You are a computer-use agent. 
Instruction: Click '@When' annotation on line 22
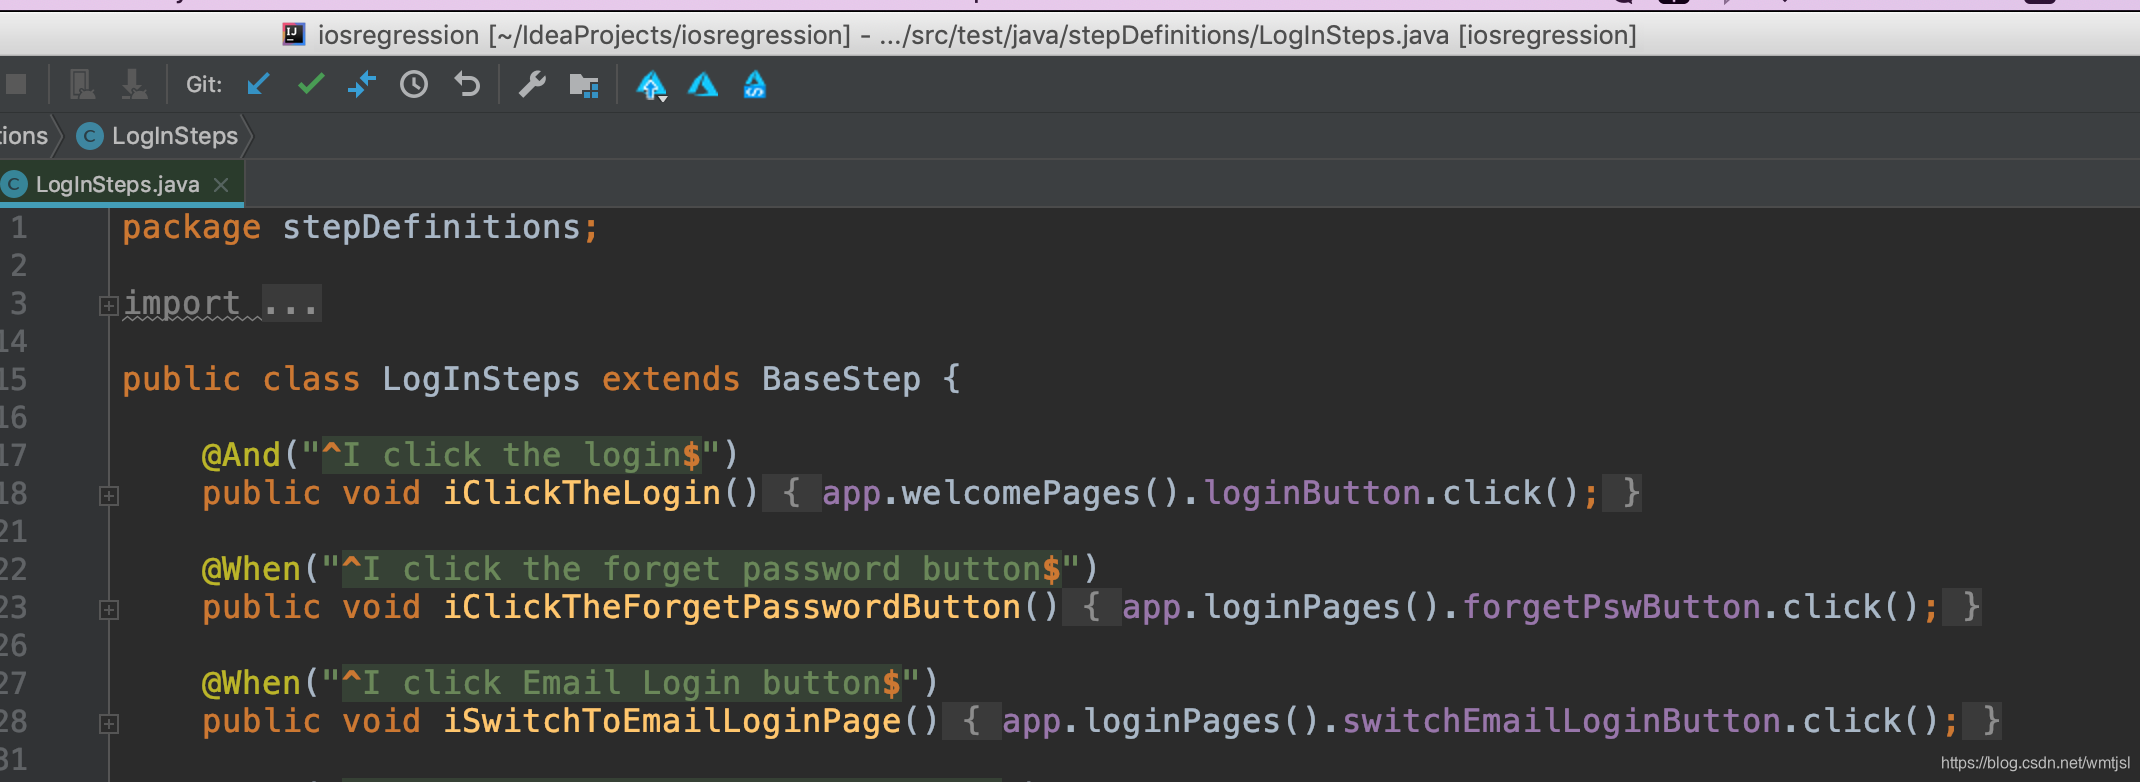click(251, 569)
